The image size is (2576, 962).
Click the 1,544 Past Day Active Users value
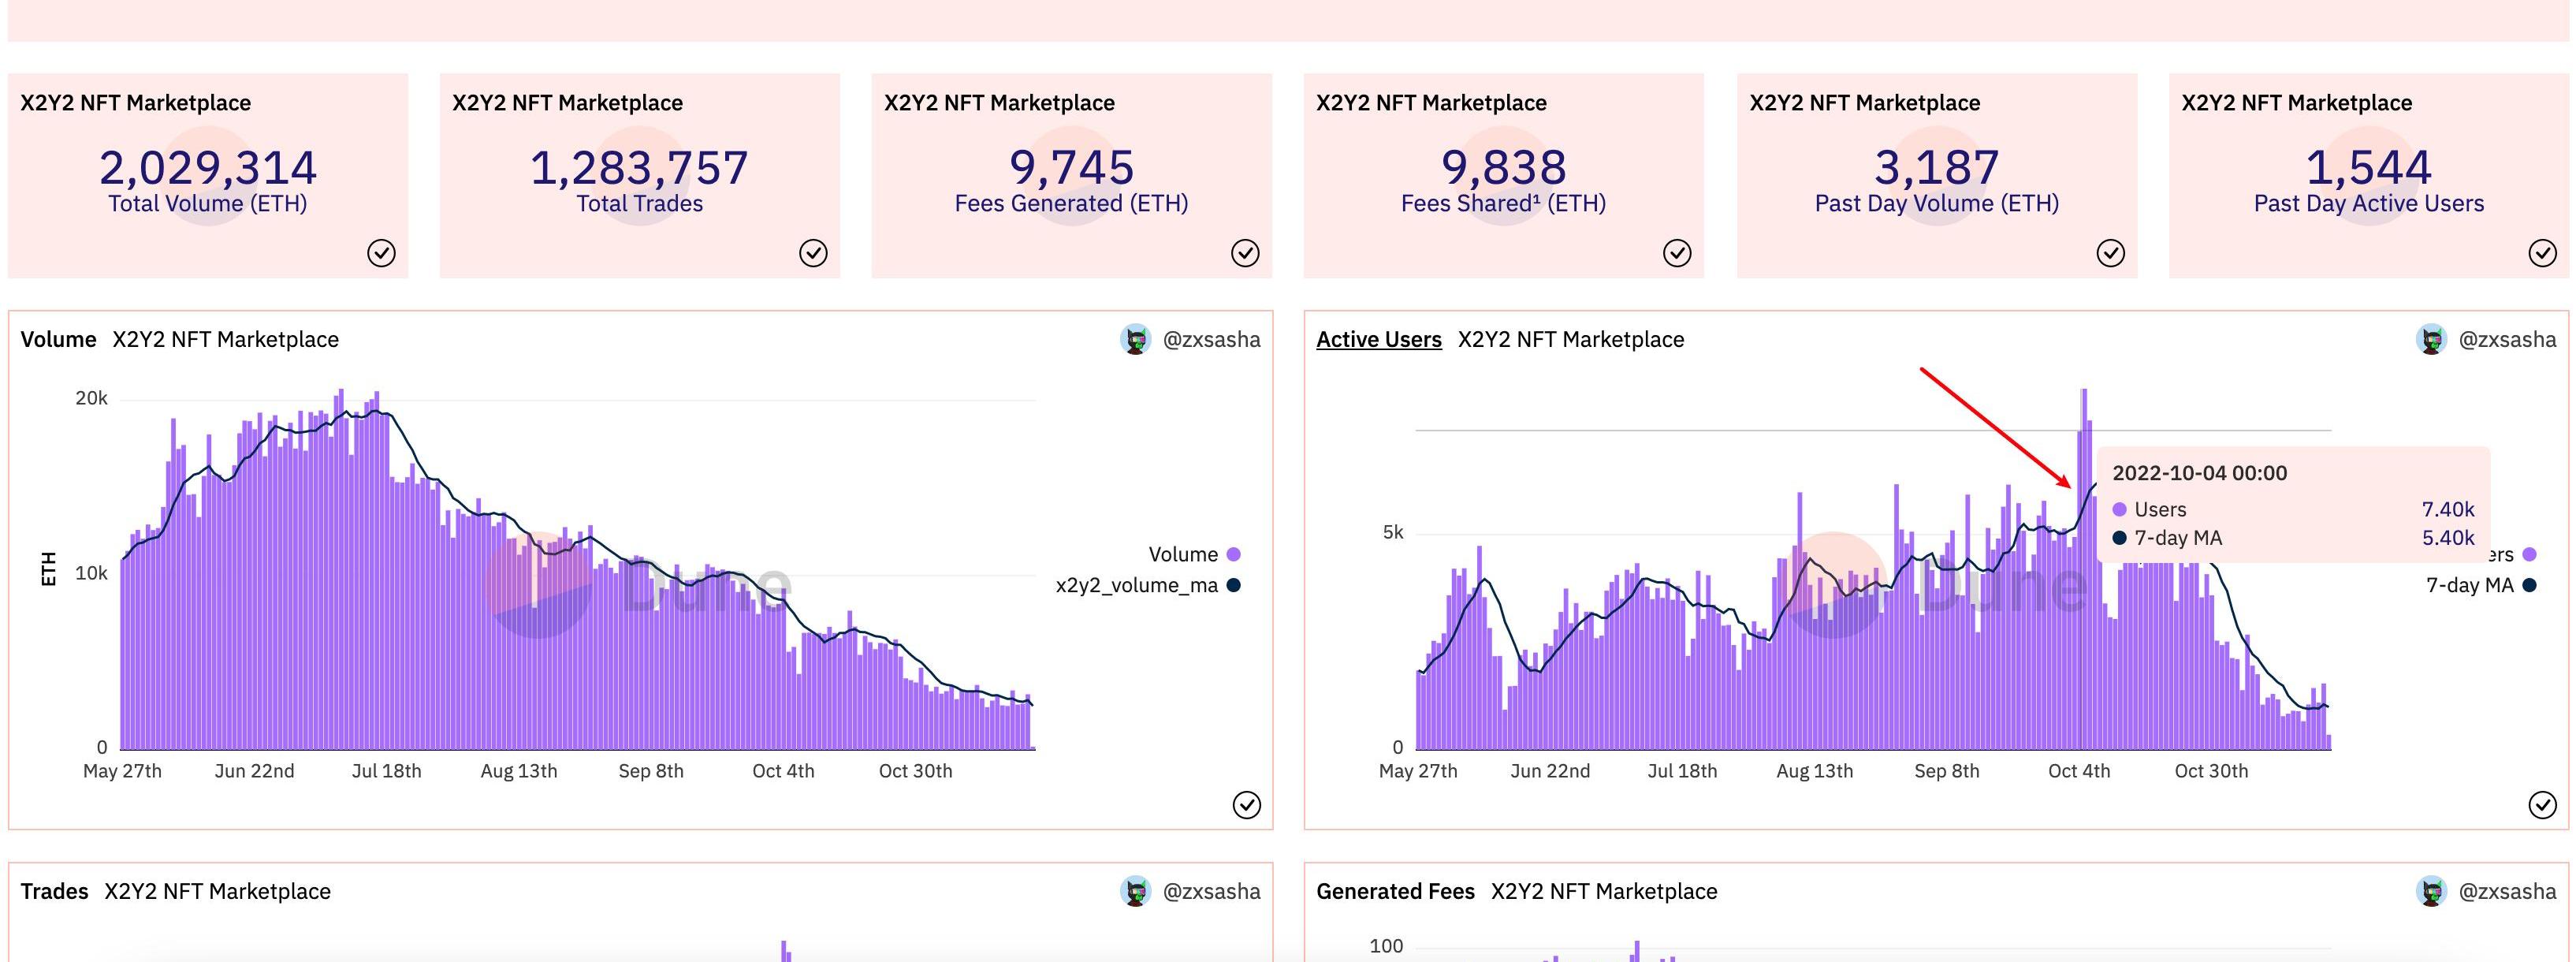(x=2368, y=167)
